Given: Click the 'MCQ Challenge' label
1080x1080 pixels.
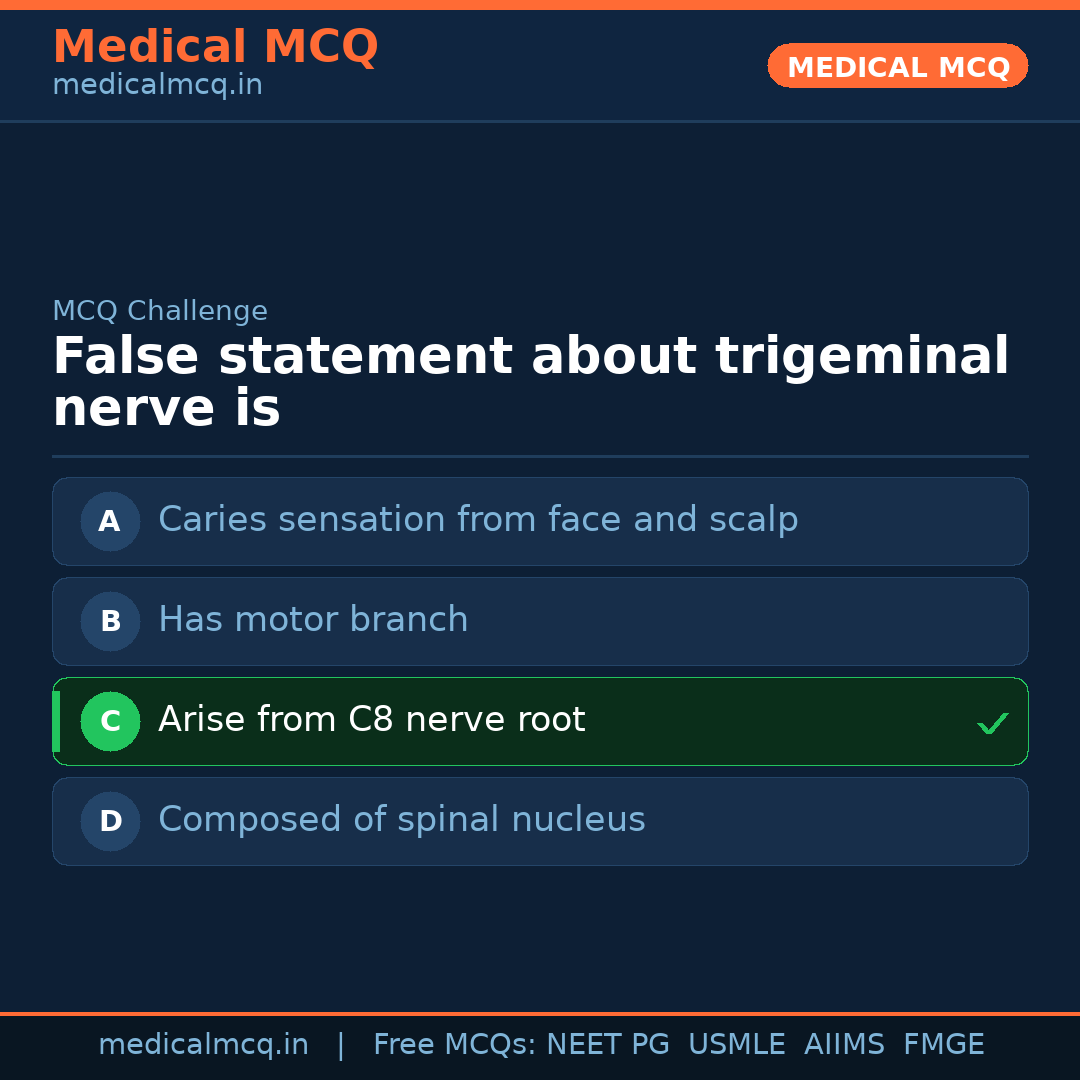Looking at the screenshot, I should (x=160, y=311).
